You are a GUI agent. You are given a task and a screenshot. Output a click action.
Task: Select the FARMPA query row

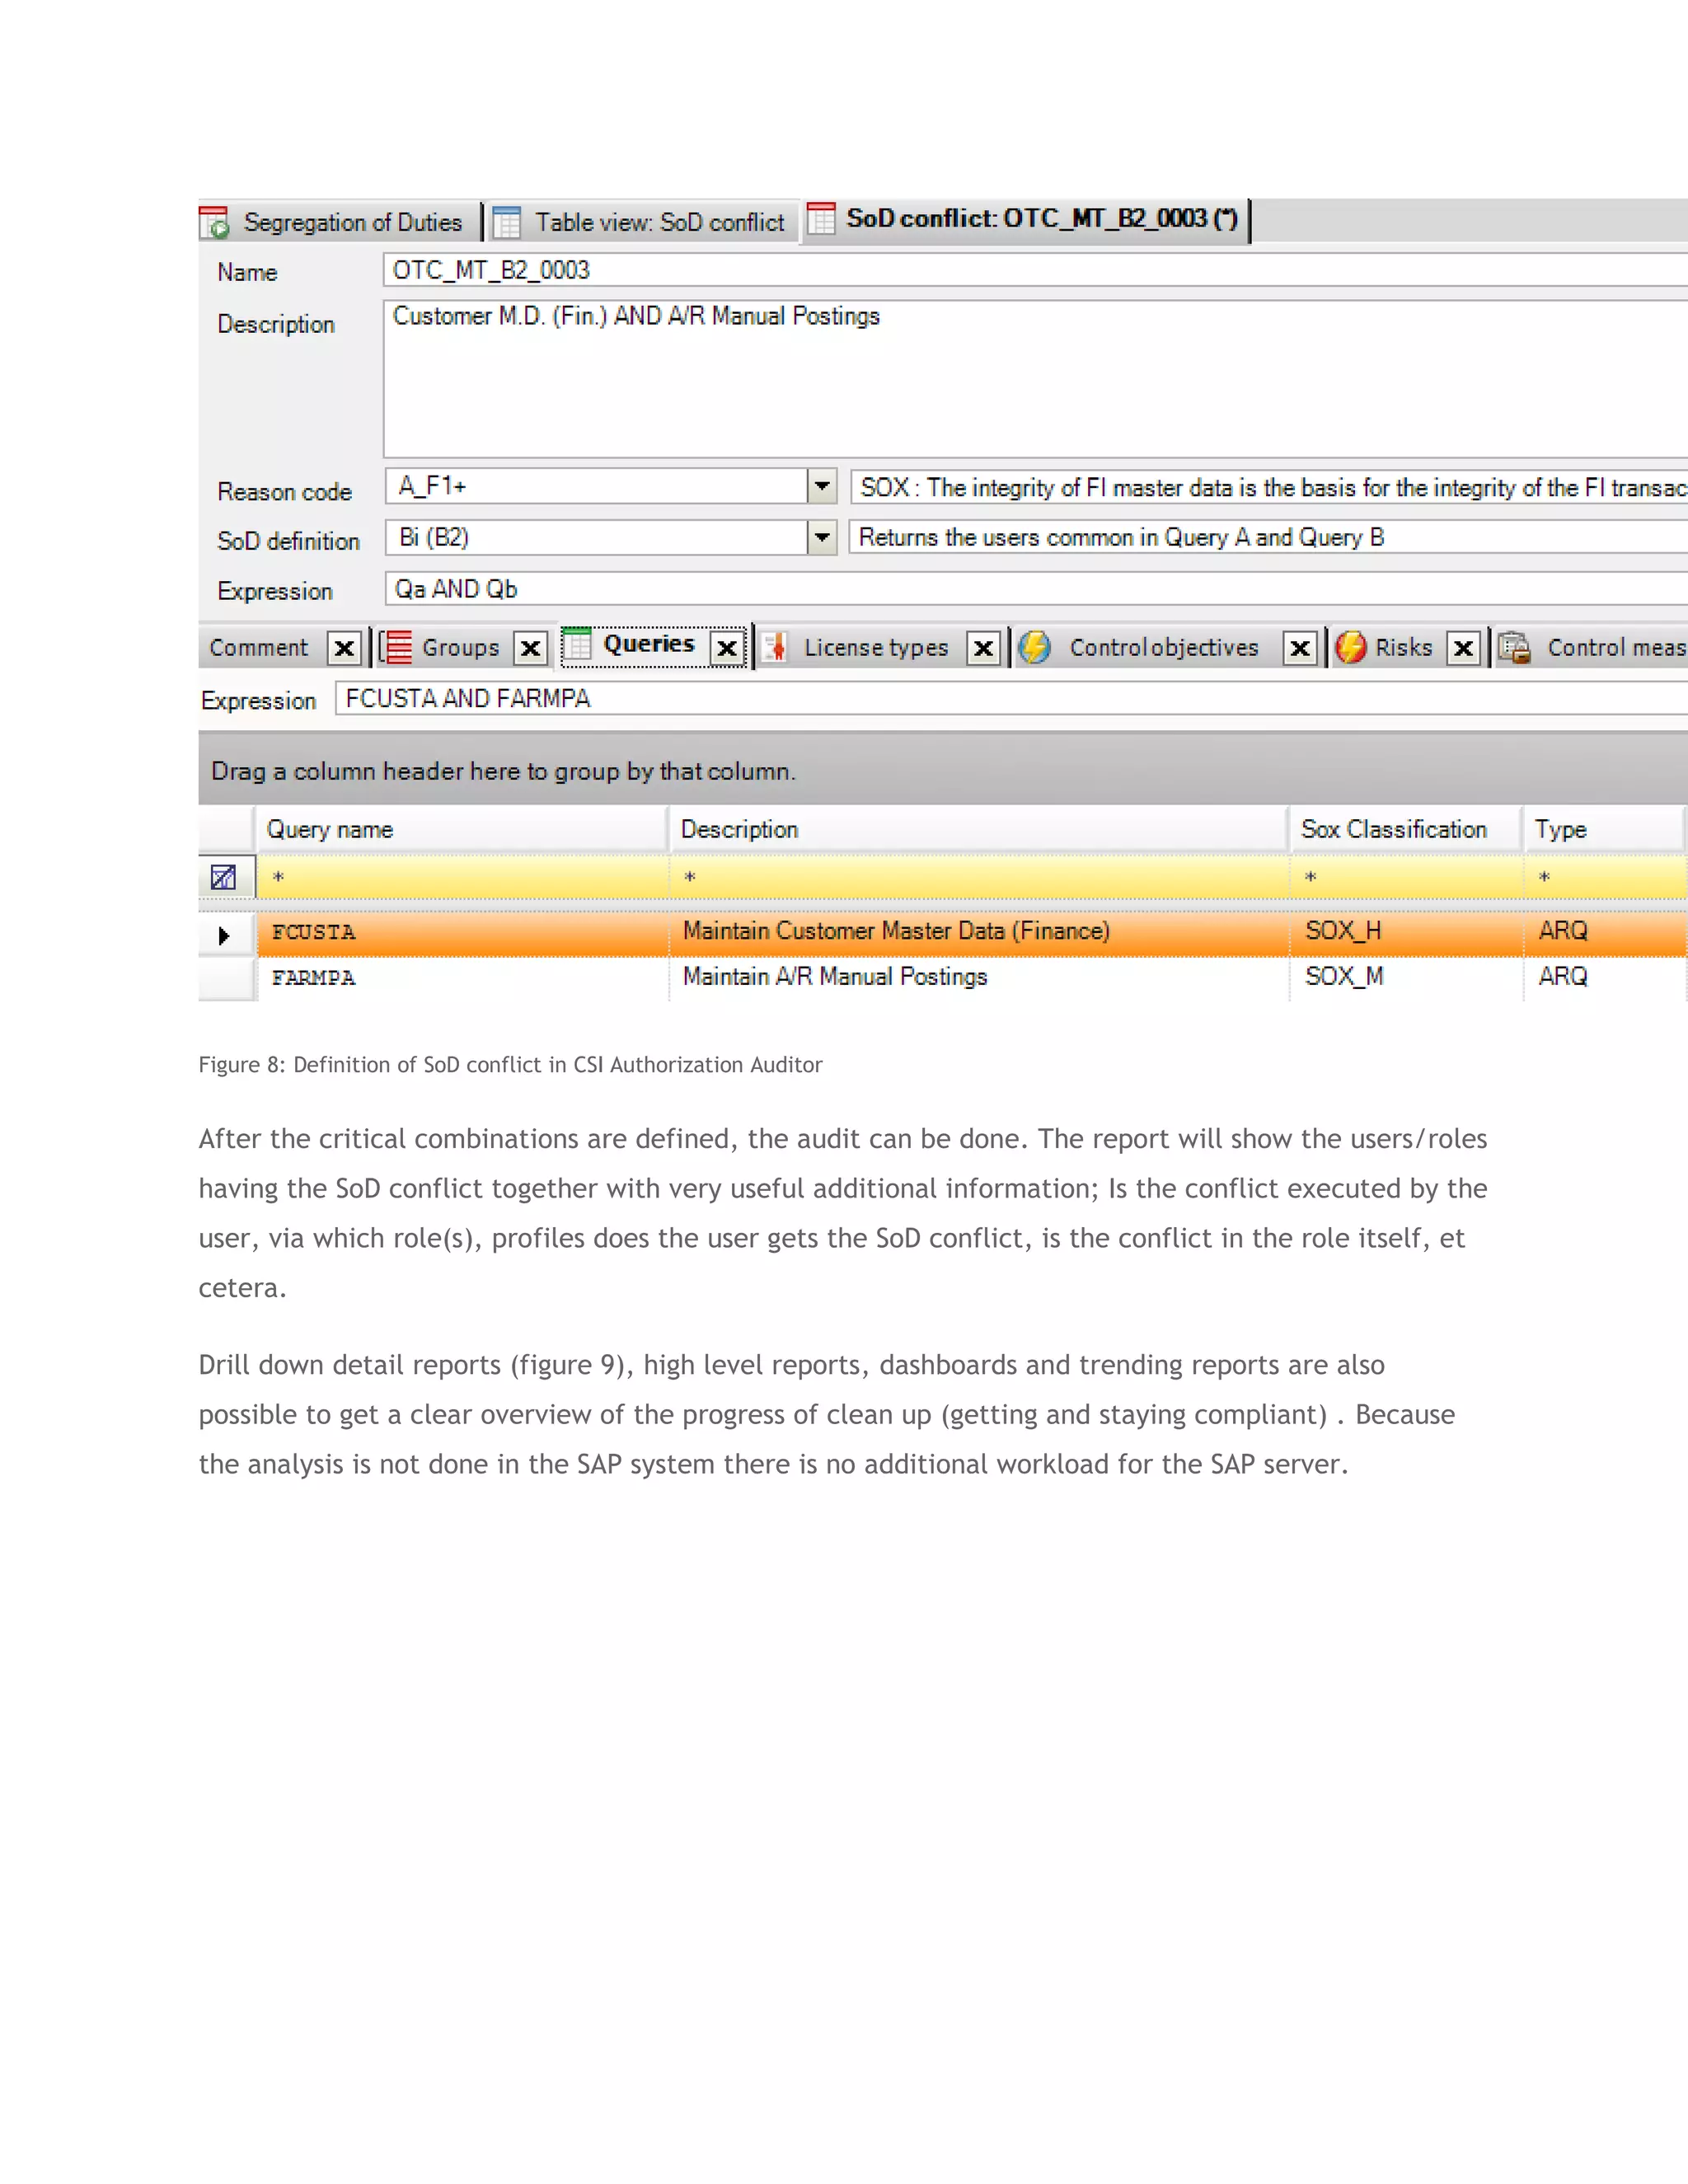(943, 979)
